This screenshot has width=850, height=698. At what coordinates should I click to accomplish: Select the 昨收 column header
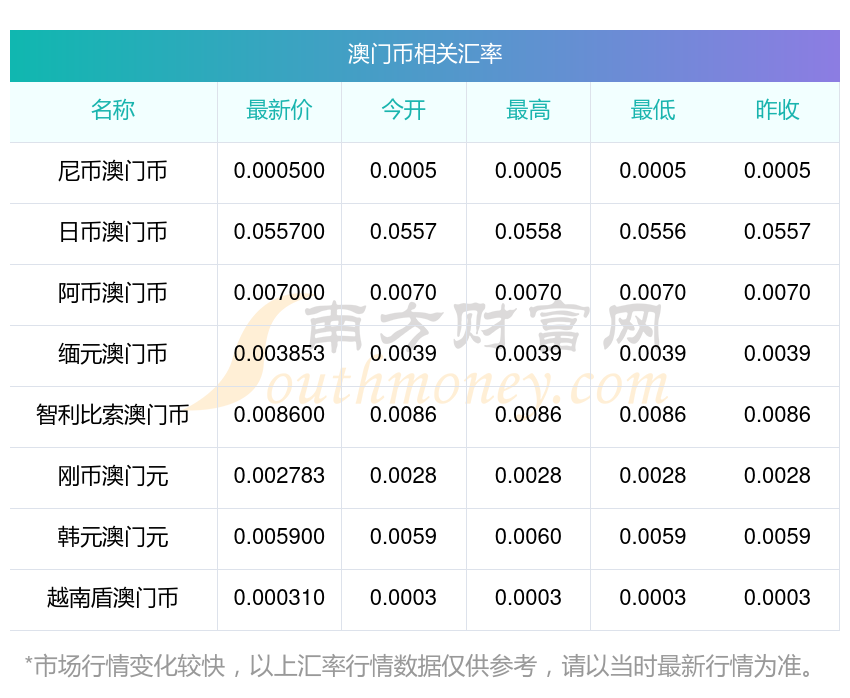click(x=777, y=110)
